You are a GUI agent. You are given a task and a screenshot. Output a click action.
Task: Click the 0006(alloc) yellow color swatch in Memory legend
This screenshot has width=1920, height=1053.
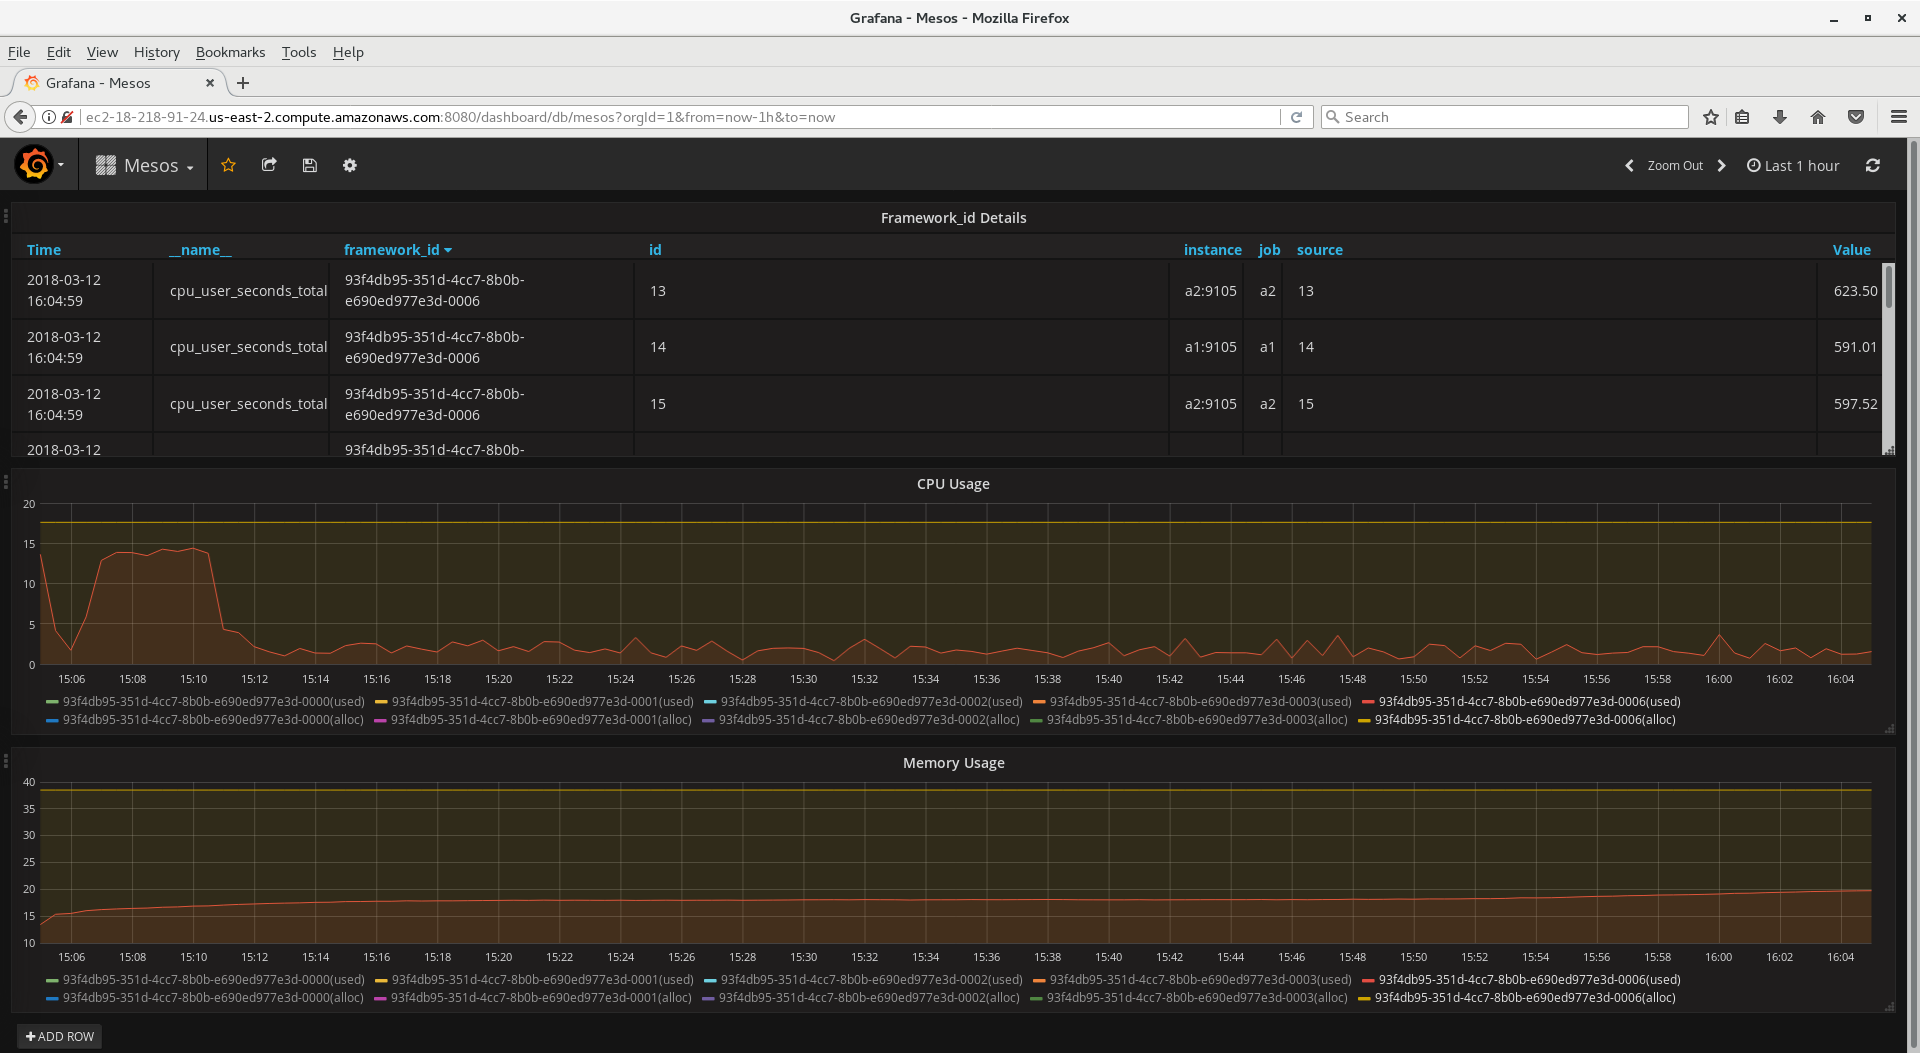pyautogui.click(x=1364, y=998)
